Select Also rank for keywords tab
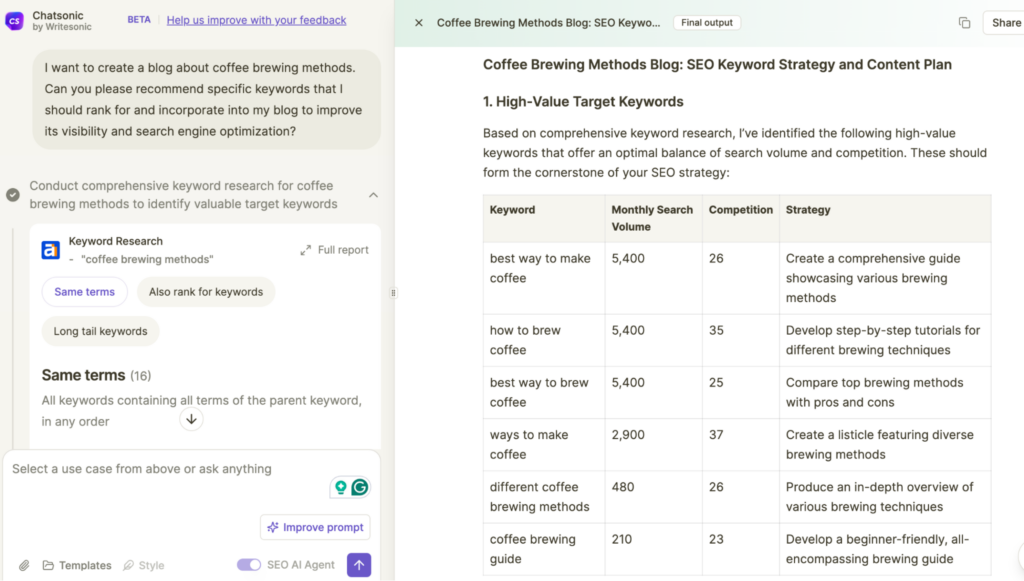 pyautogui.click(x=206, y=292)
